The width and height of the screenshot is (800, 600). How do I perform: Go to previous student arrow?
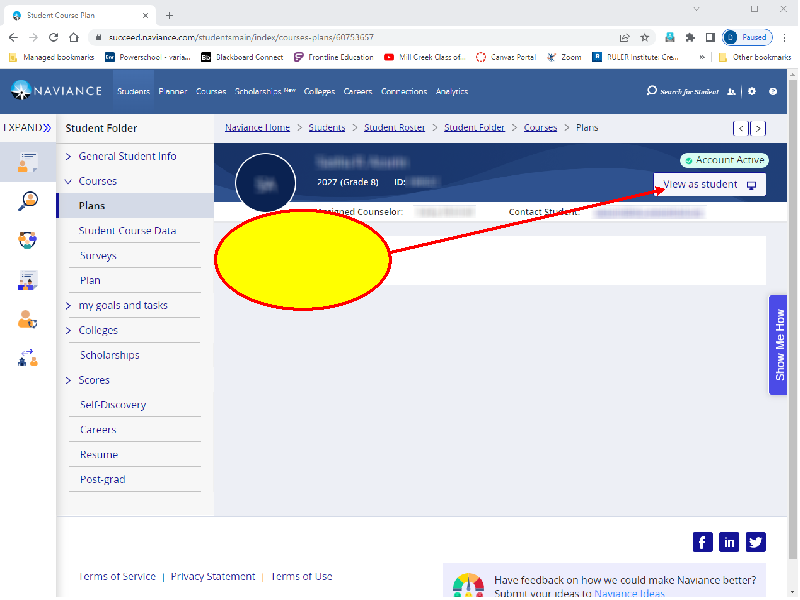tap(740, 129)
